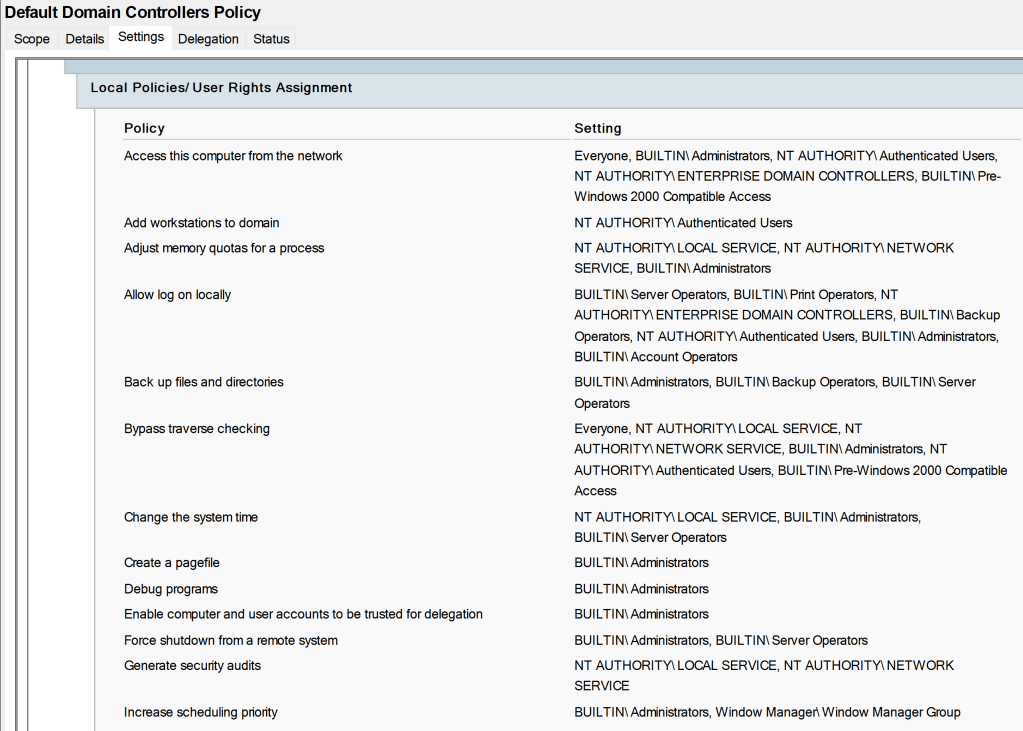This screenshot has height=731, width=1023.
Task: Select 'Force shutdown from a remote system'
Action: [x=230, y=640]
